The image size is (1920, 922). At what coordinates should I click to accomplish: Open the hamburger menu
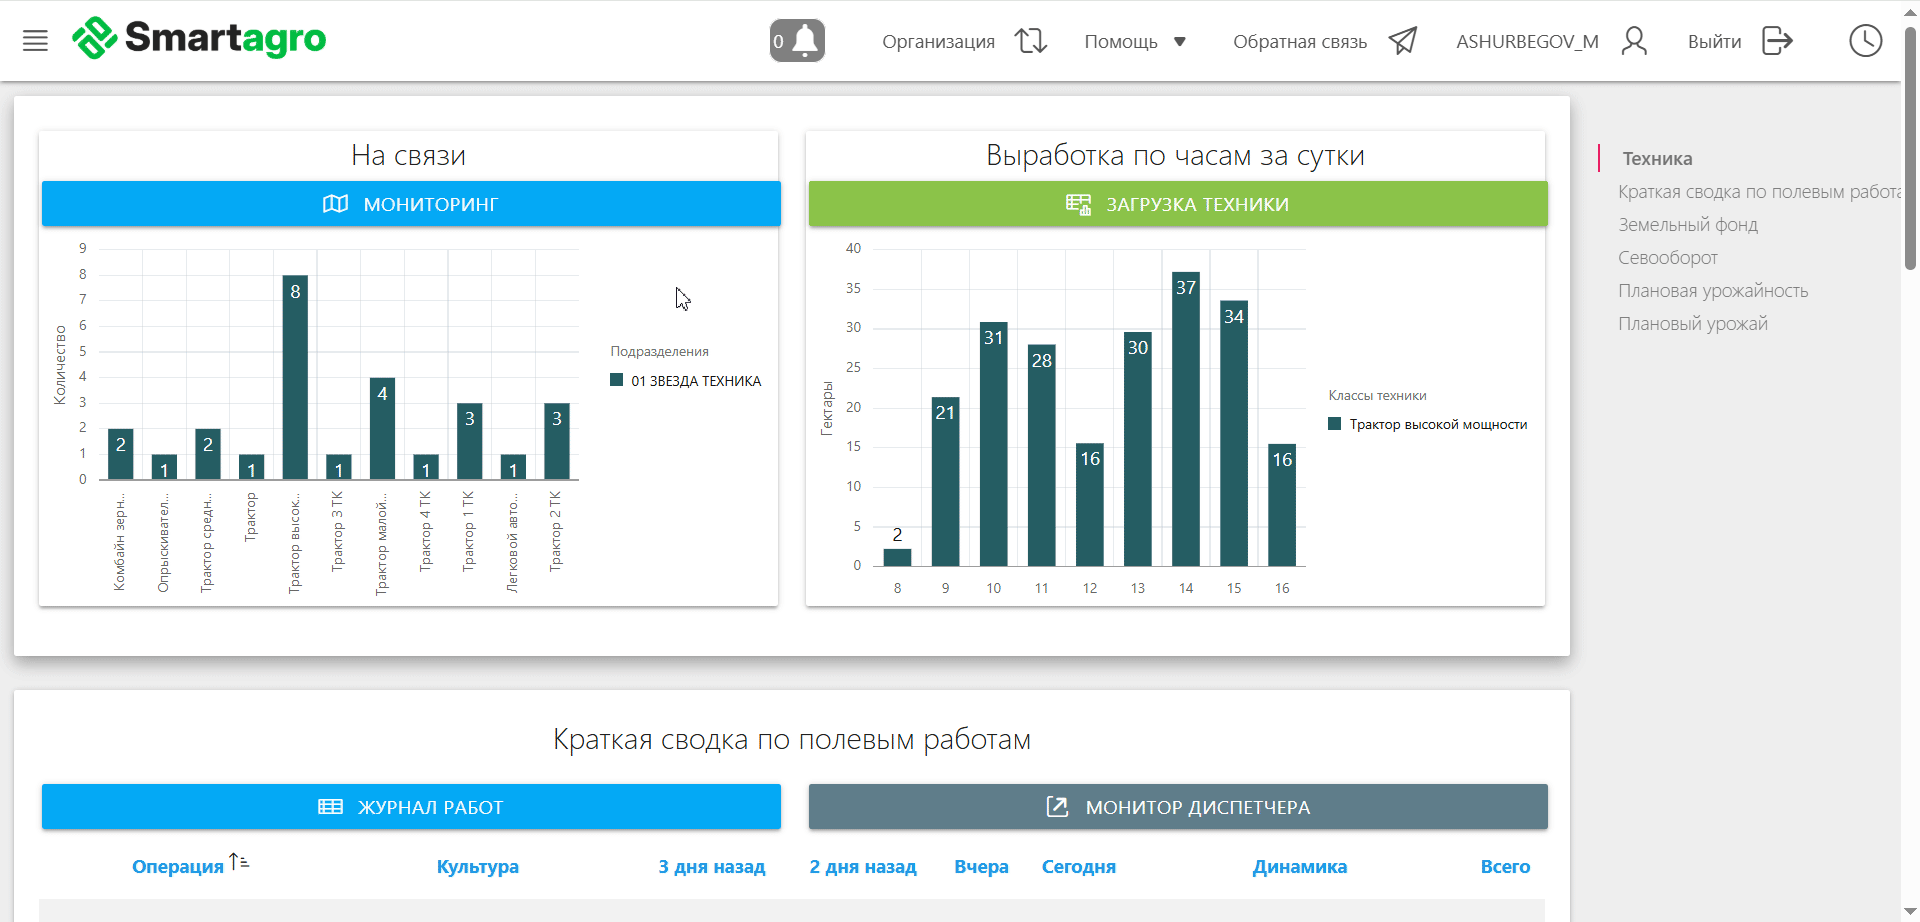[35, 41]
